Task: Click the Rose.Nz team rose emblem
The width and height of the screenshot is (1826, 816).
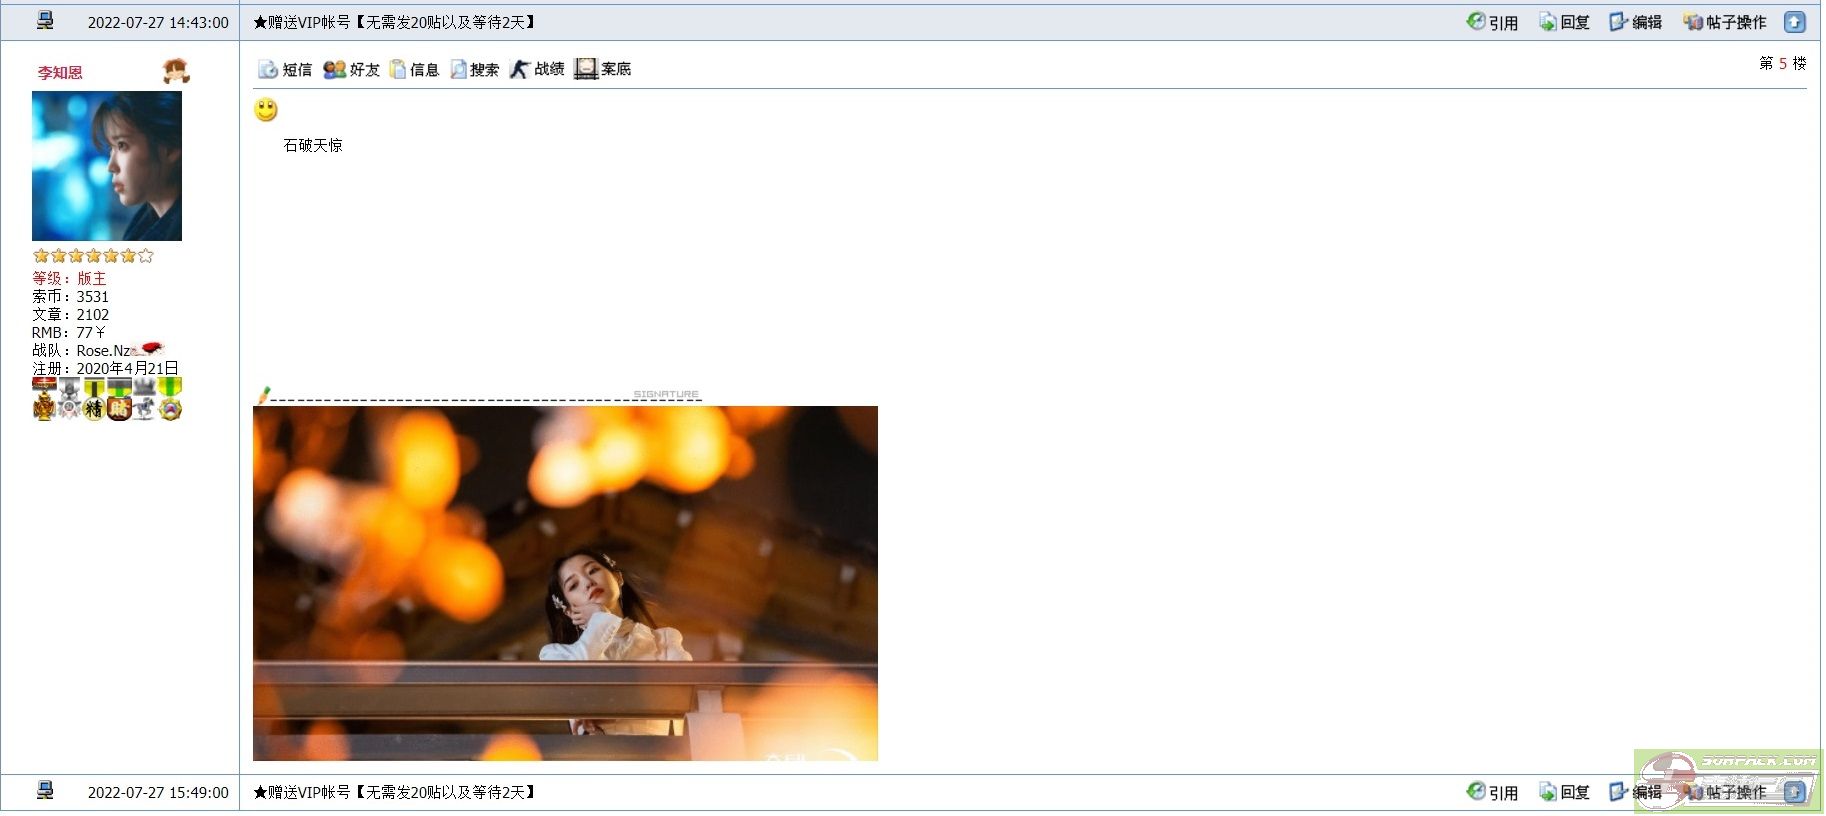Action: 150,349
